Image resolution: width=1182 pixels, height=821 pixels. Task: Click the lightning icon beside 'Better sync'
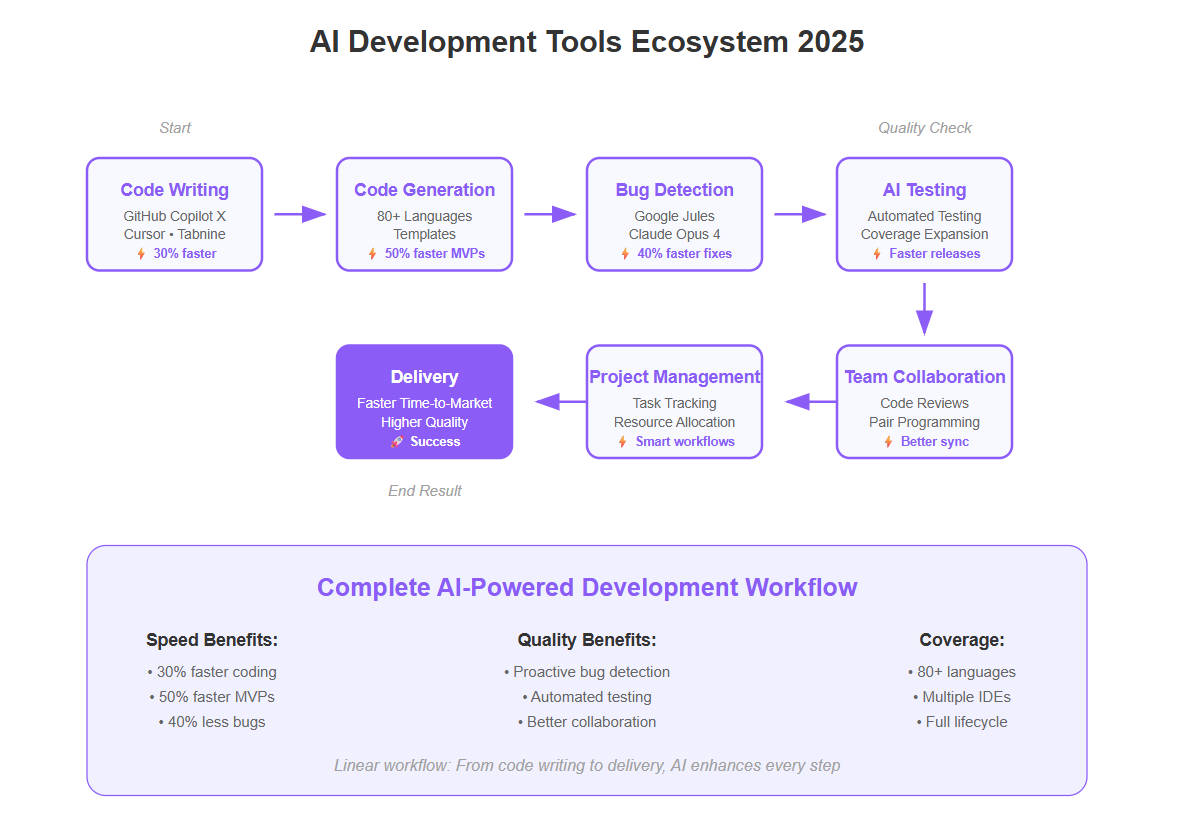pyautogui.click(x=889, y=442)
